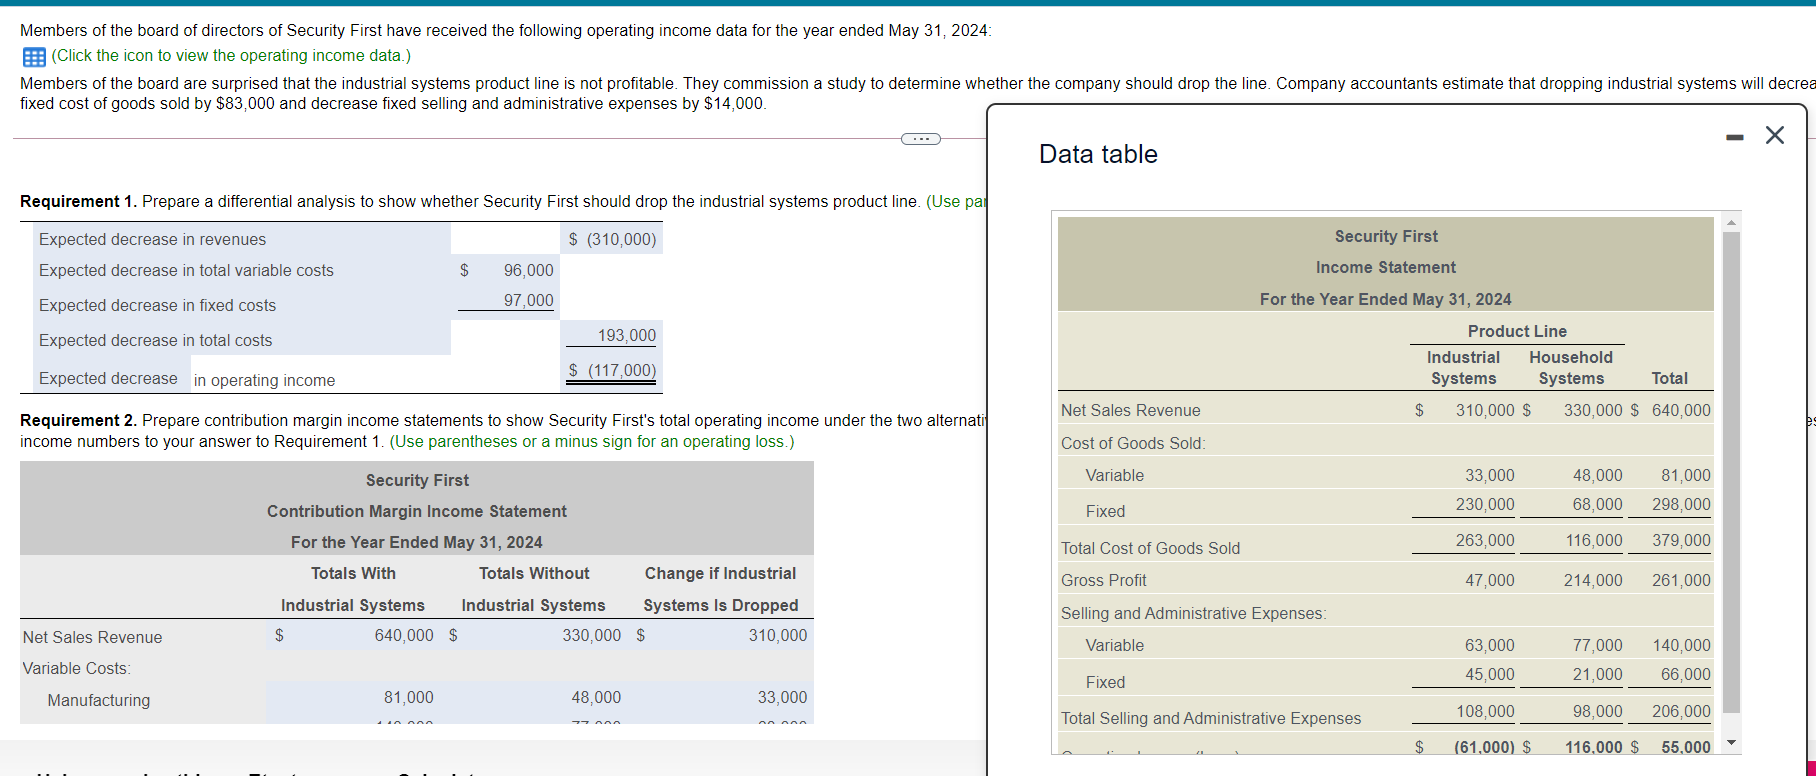The width and height of the screenshot is (1816, 776).
Task: Click the 'Requirement 2.' heading text
Action: pyautogui.click(x=78, y=420)
